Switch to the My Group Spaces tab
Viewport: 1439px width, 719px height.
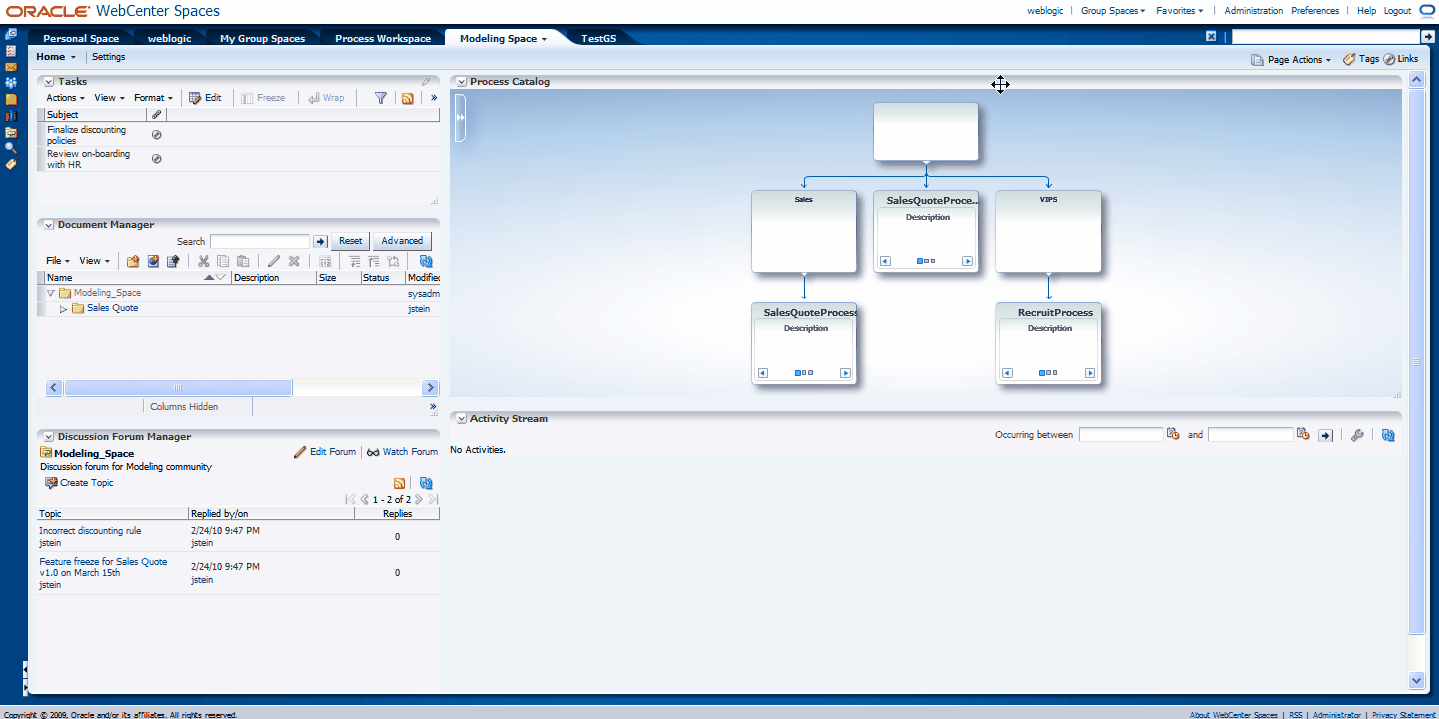(262, 38)
